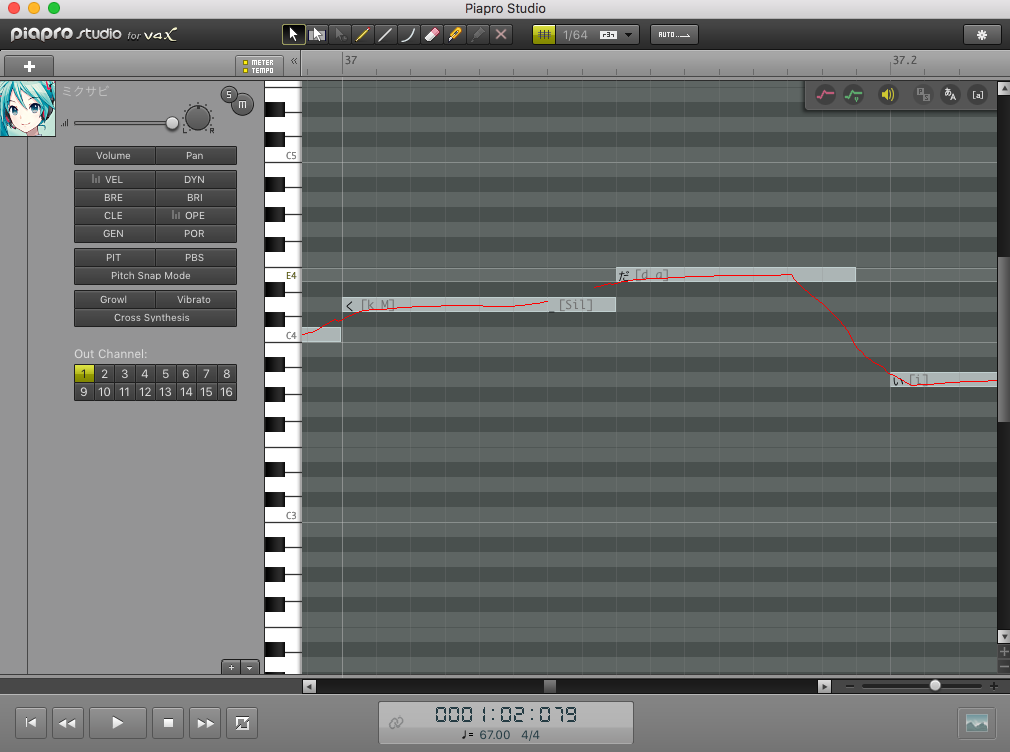Select the glue tool

(478, 34)
